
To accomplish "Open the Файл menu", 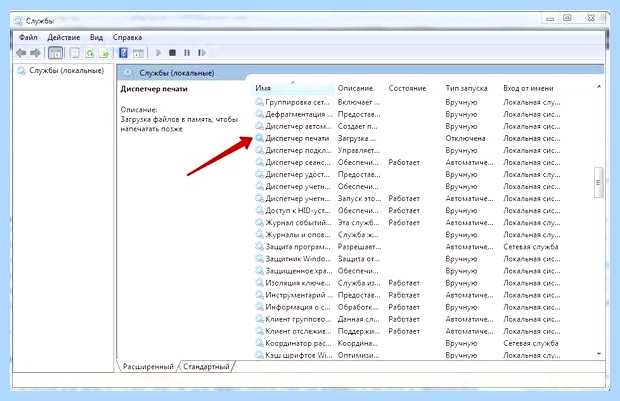I will click(28, 38).
